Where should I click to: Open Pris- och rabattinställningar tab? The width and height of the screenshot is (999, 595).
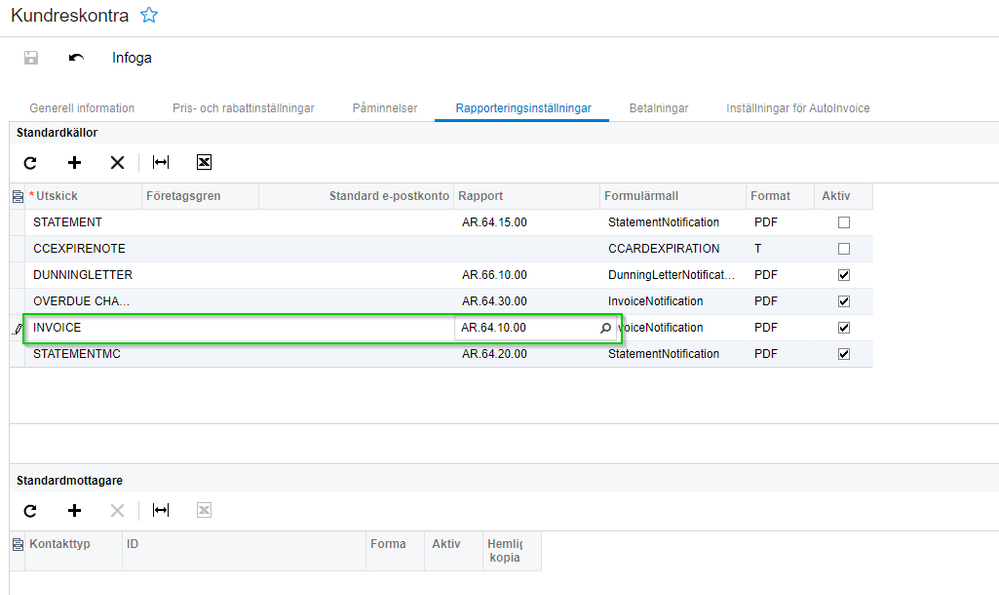click(x=243, y=108)
